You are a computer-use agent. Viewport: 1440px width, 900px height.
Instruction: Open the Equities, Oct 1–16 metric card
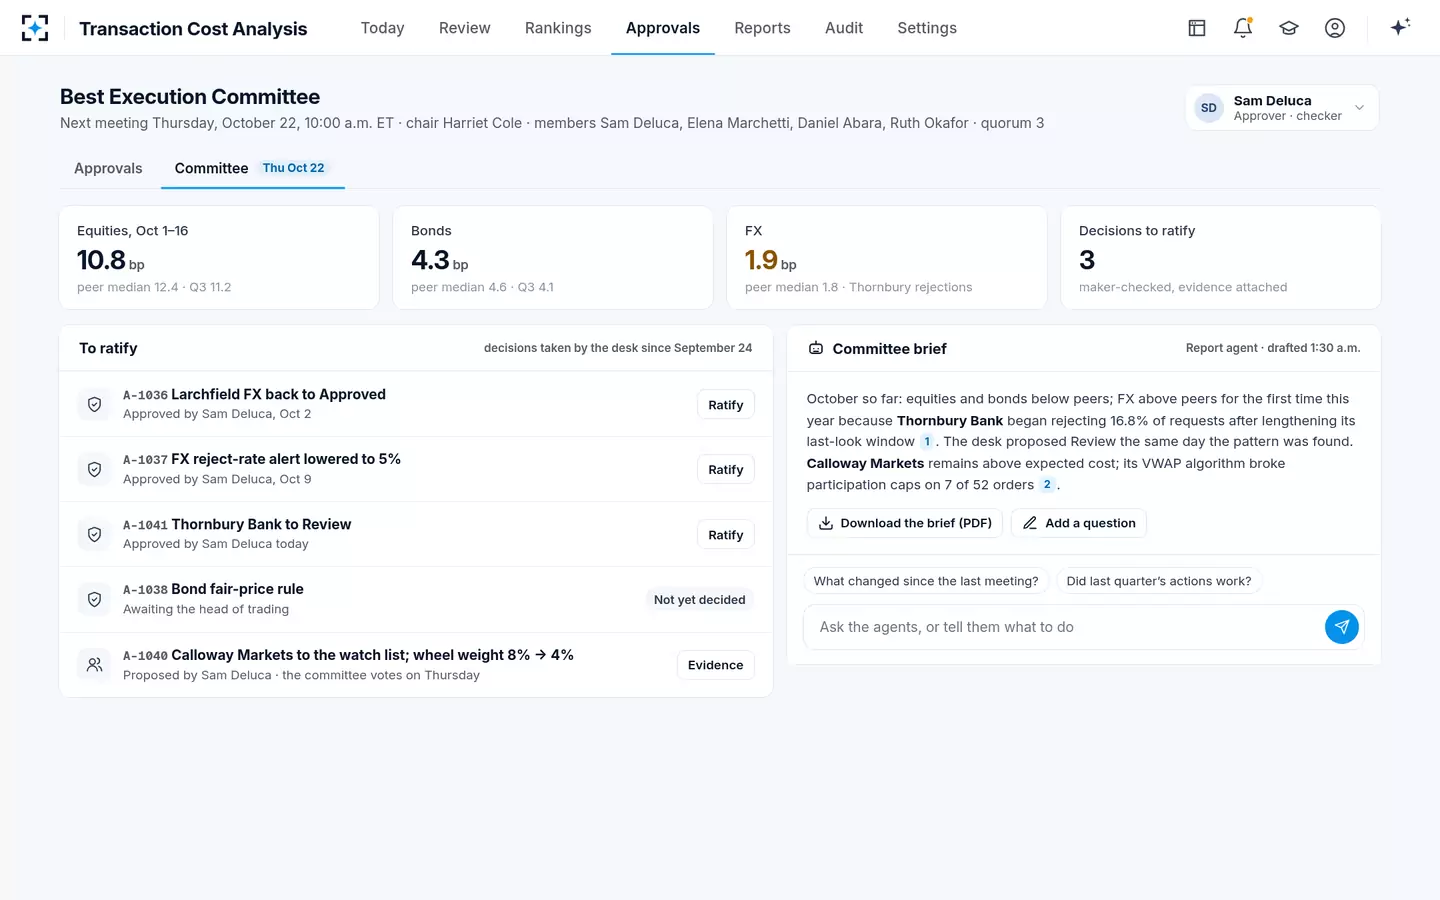pyautogui.click(x=219, y=258)
